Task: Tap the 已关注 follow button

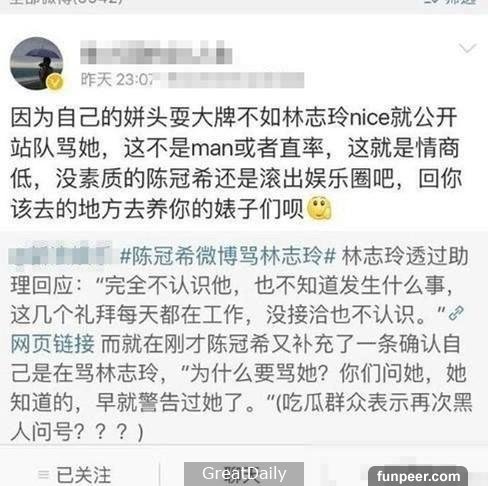Action: coord(83,475)
